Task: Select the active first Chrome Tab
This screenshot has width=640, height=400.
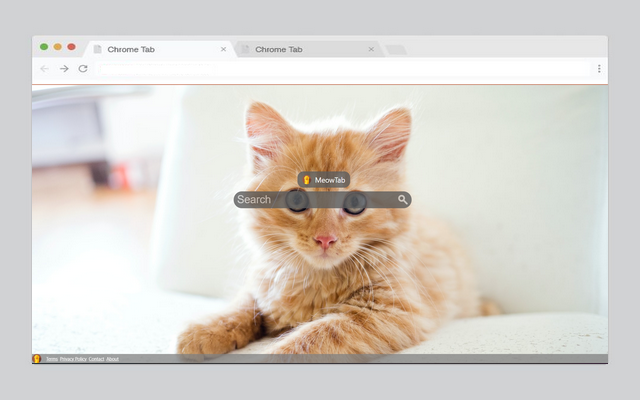Action: 159,49
